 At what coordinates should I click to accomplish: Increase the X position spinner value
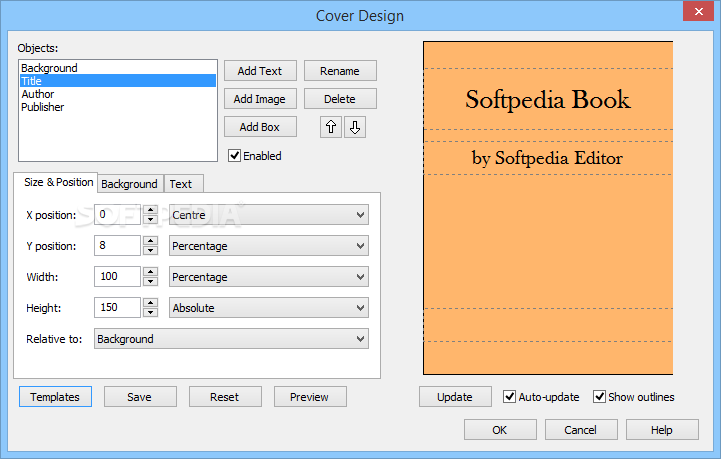150,210
